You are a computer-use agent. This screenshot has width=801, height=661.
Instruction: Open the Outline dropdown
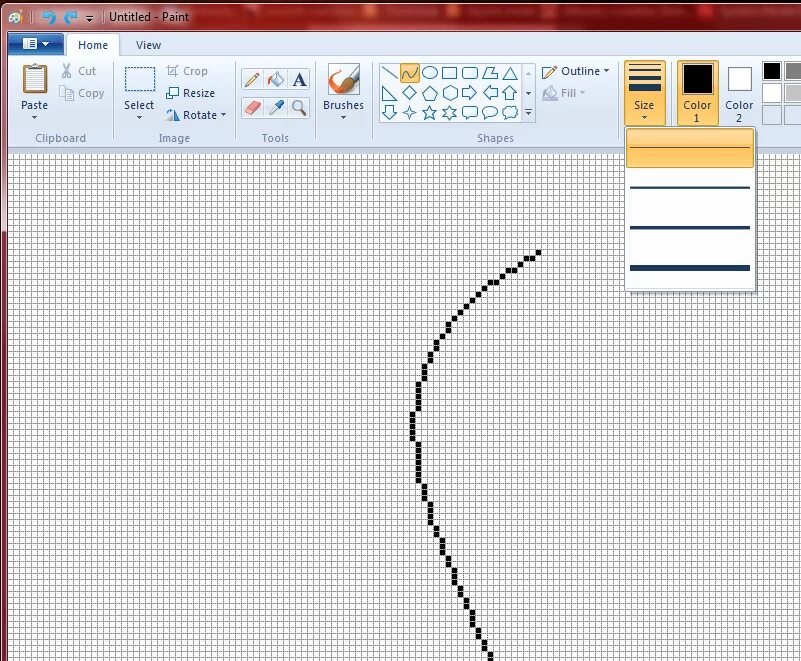576,72
